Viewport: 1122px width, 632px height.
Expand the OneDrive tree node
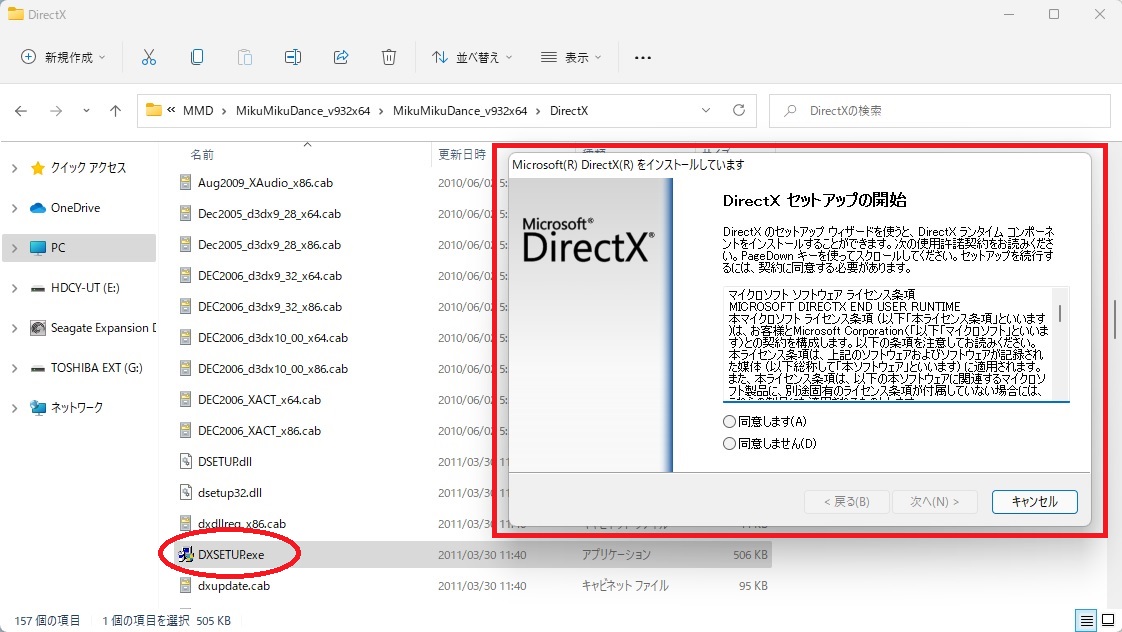point(14,208)
